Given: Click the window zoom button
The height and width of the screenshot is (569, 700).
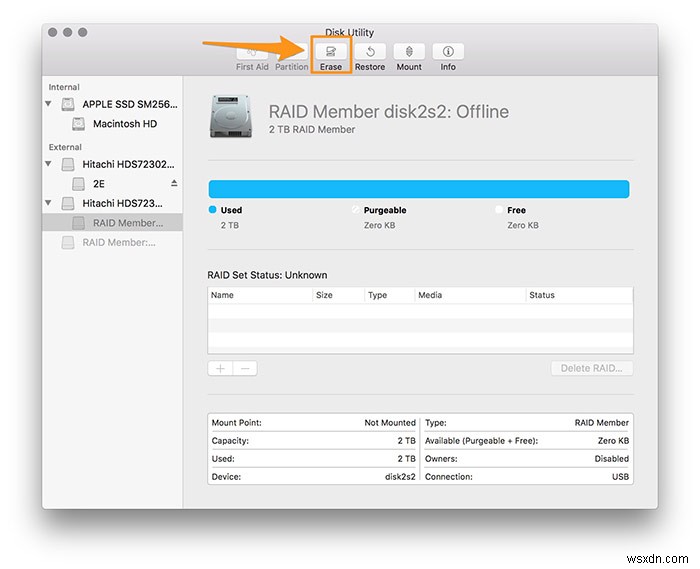Looking at the screenshot, I should tap(83, 32).
